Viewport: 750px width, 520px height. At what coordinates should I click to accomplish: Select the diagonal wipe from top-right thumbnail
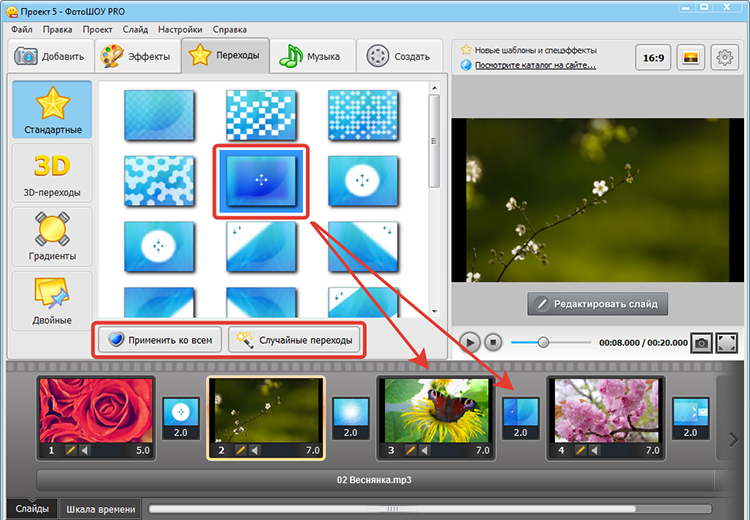363,246
